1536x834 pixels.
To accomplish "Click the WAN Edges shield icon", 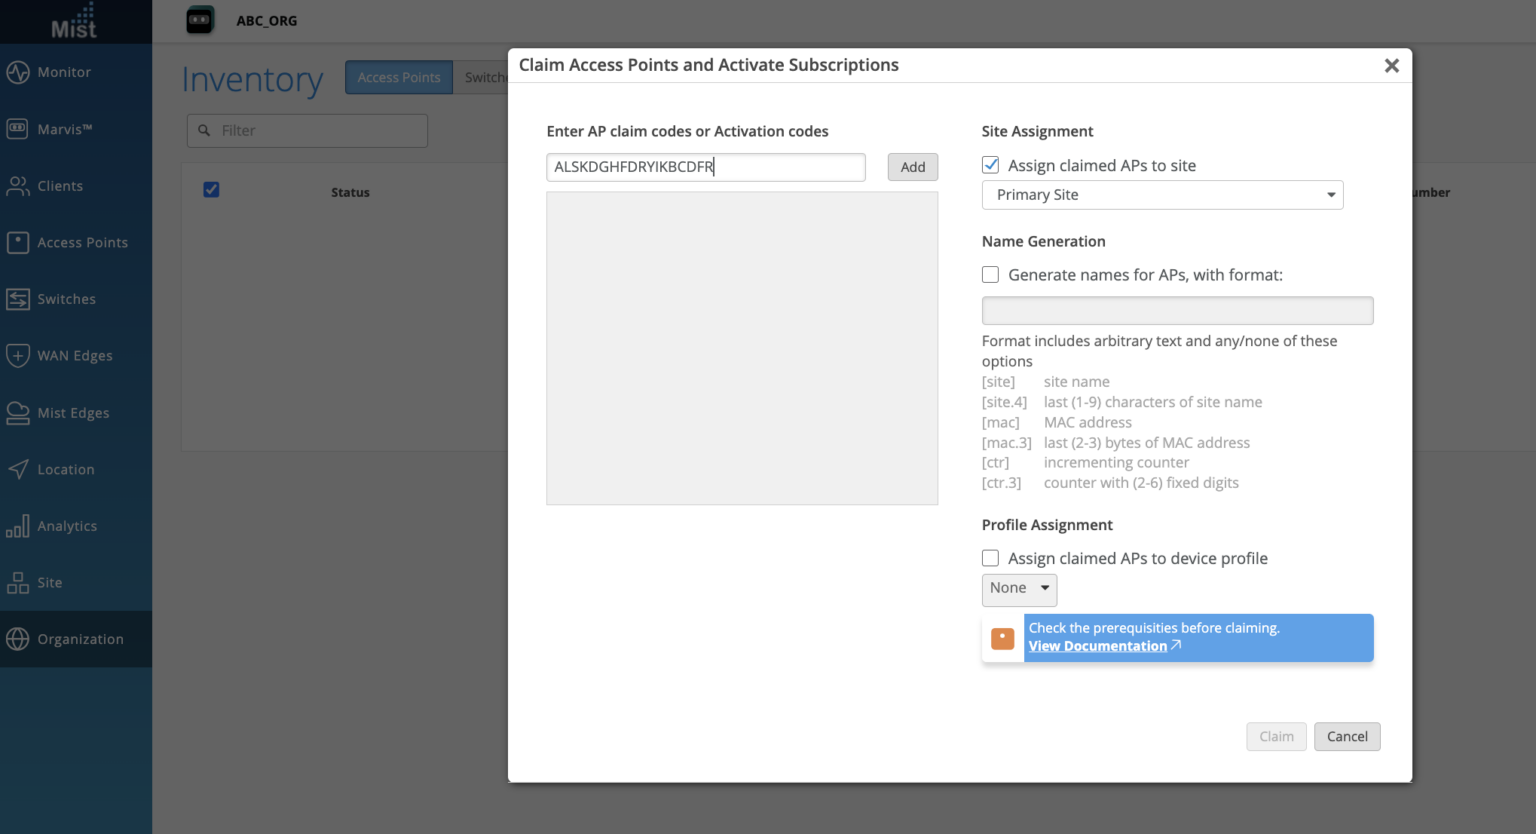I will [18, 355].
